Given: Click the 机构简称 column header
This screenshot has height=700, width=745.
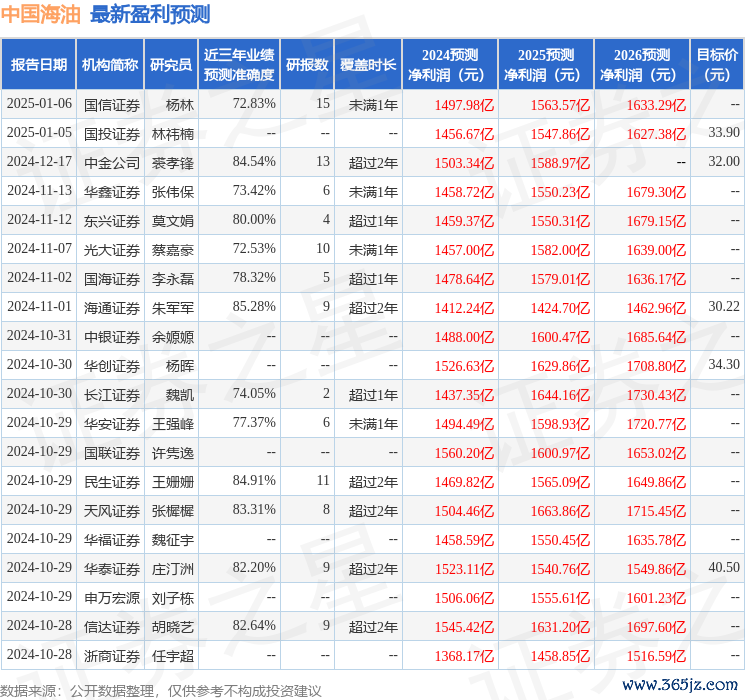Looking at the screenshot, I should pos(110,65).
